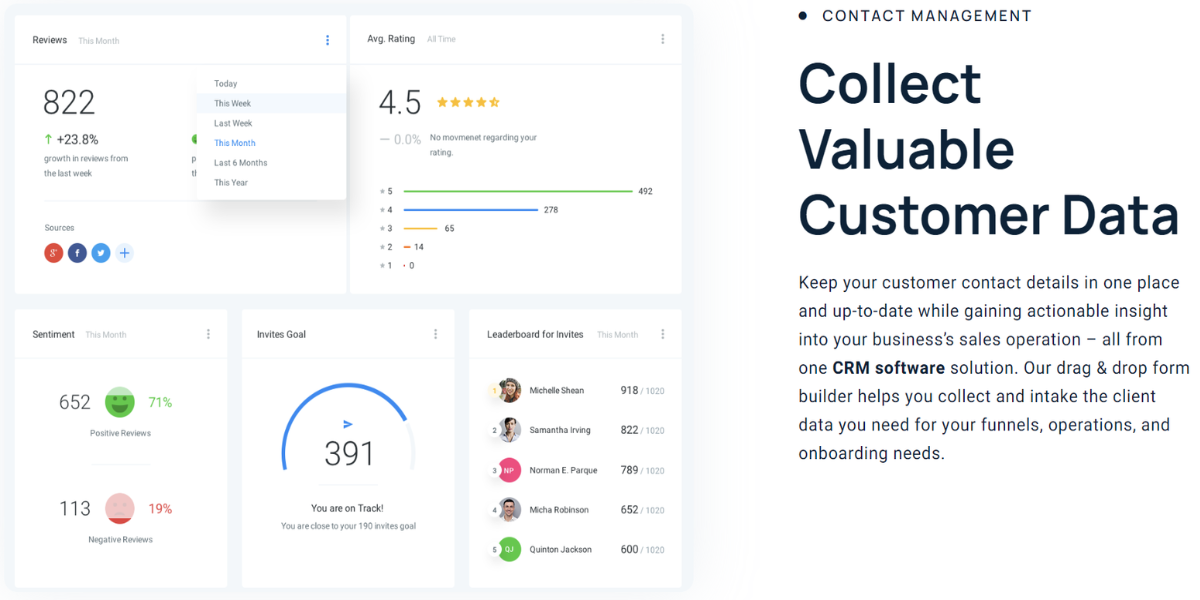
Task: Select the Facebook source icon
Action: 77,253
